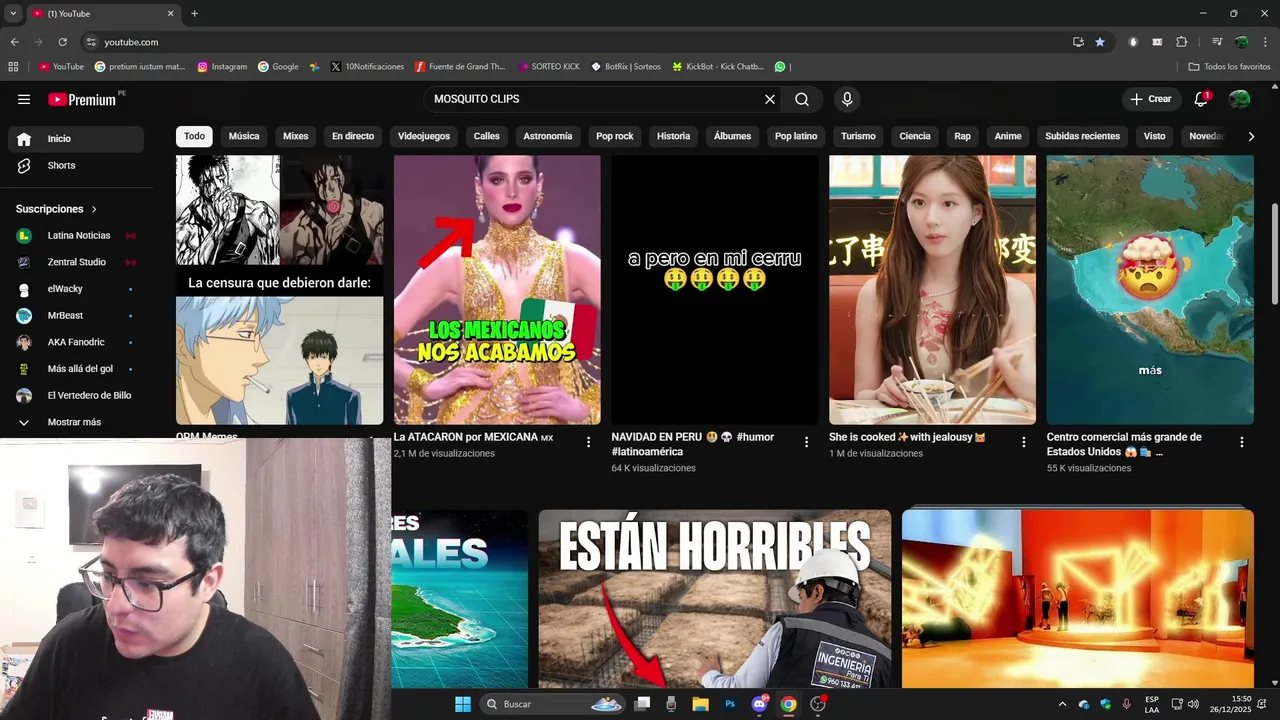Image resolution: width=1280 pixels, height=720 pixels.
Task: Open the OPM Memes short thumbnail
Action: (x=280, y=290)
